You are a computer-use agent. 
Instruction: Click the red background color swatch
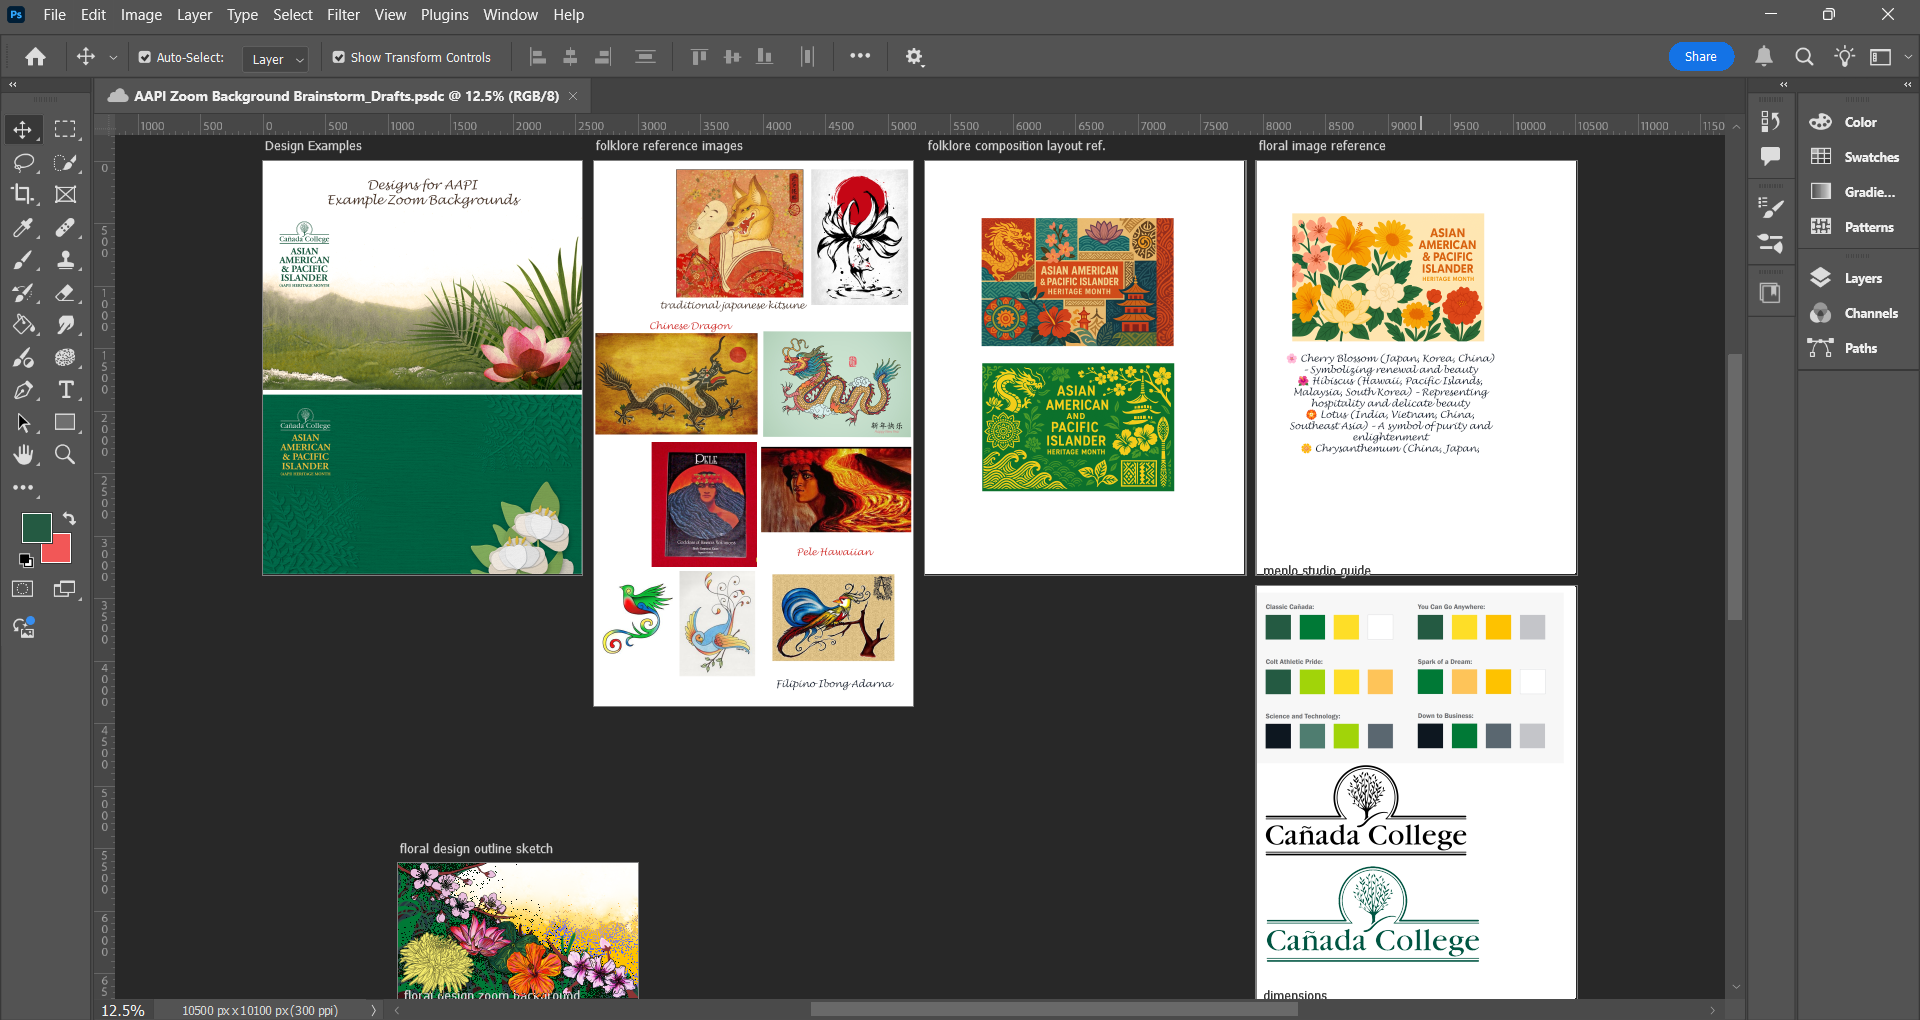[x=60, y=552]
